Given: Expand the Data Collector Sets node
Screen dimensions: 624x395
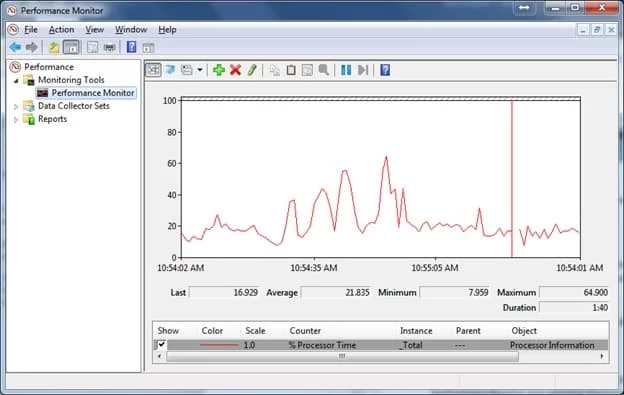Looking at the screenshot, I should click(16, 107).
